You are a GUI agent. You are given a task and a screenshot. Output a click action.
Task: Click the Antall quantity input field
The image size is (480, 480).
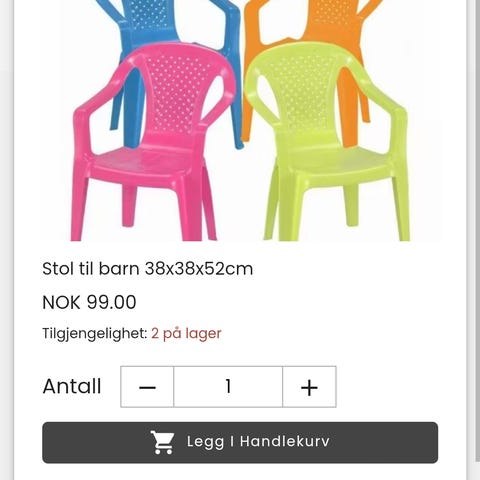pos(228,387)
